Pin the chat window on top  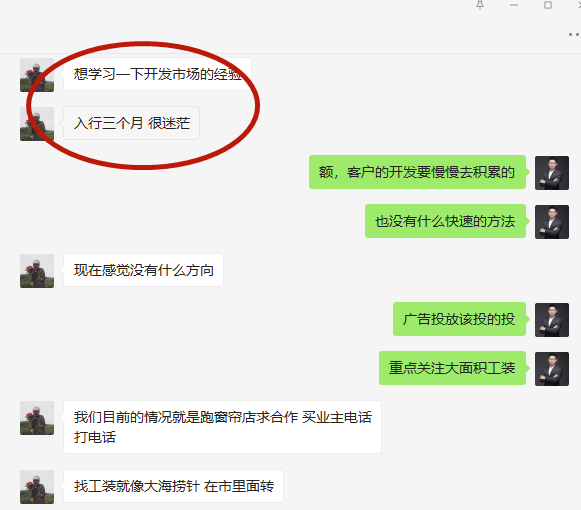(x=480, y=5)
